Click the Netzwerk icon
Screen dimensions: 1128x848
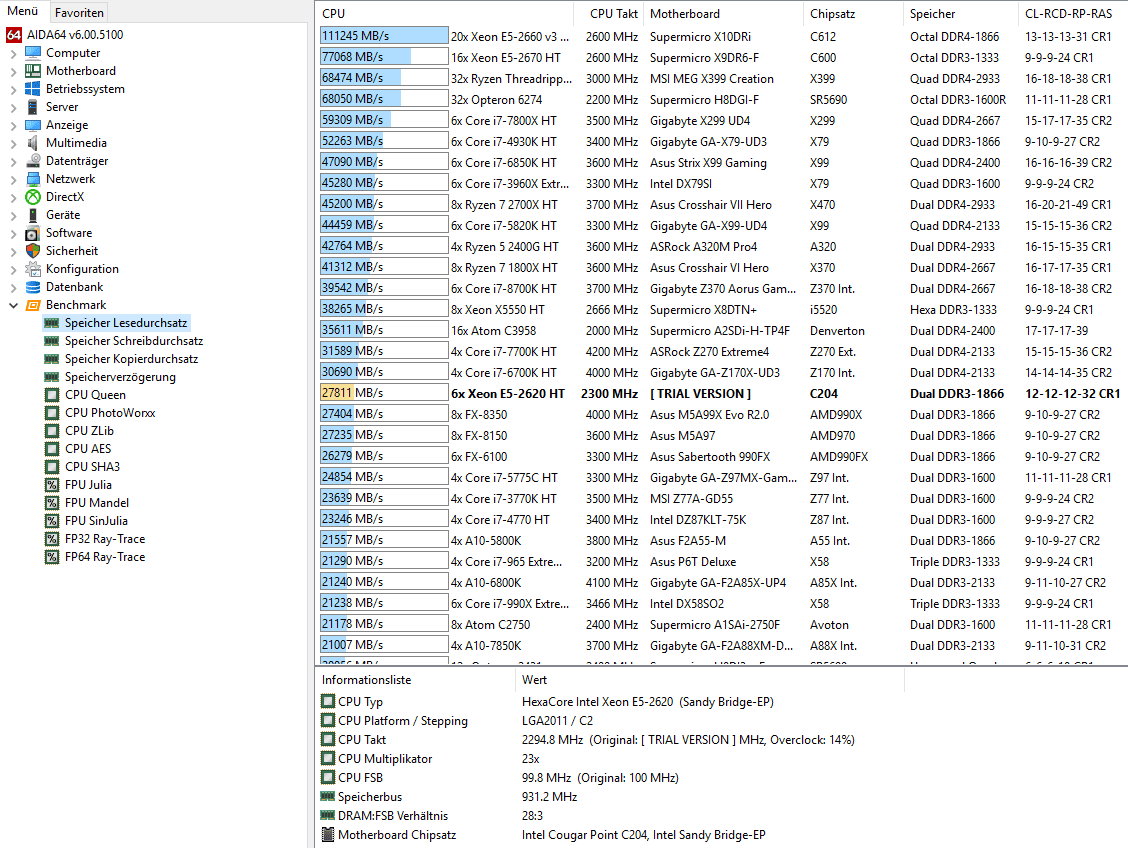pos(33,178)
